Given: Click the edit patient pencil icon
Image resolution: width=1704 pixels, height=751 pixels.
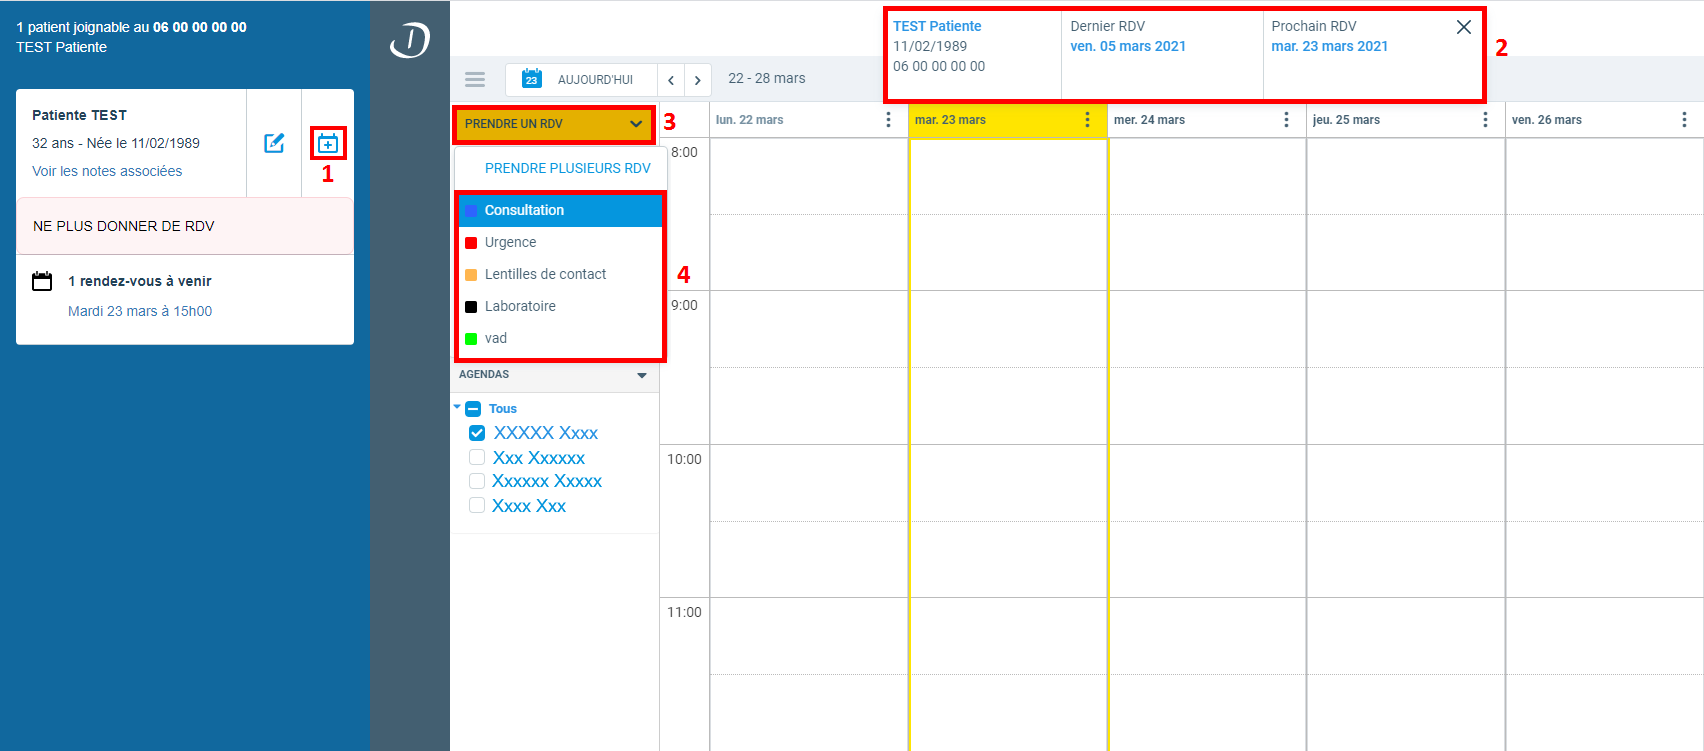Looking at the screenshot, I should [x=274, y=143].
